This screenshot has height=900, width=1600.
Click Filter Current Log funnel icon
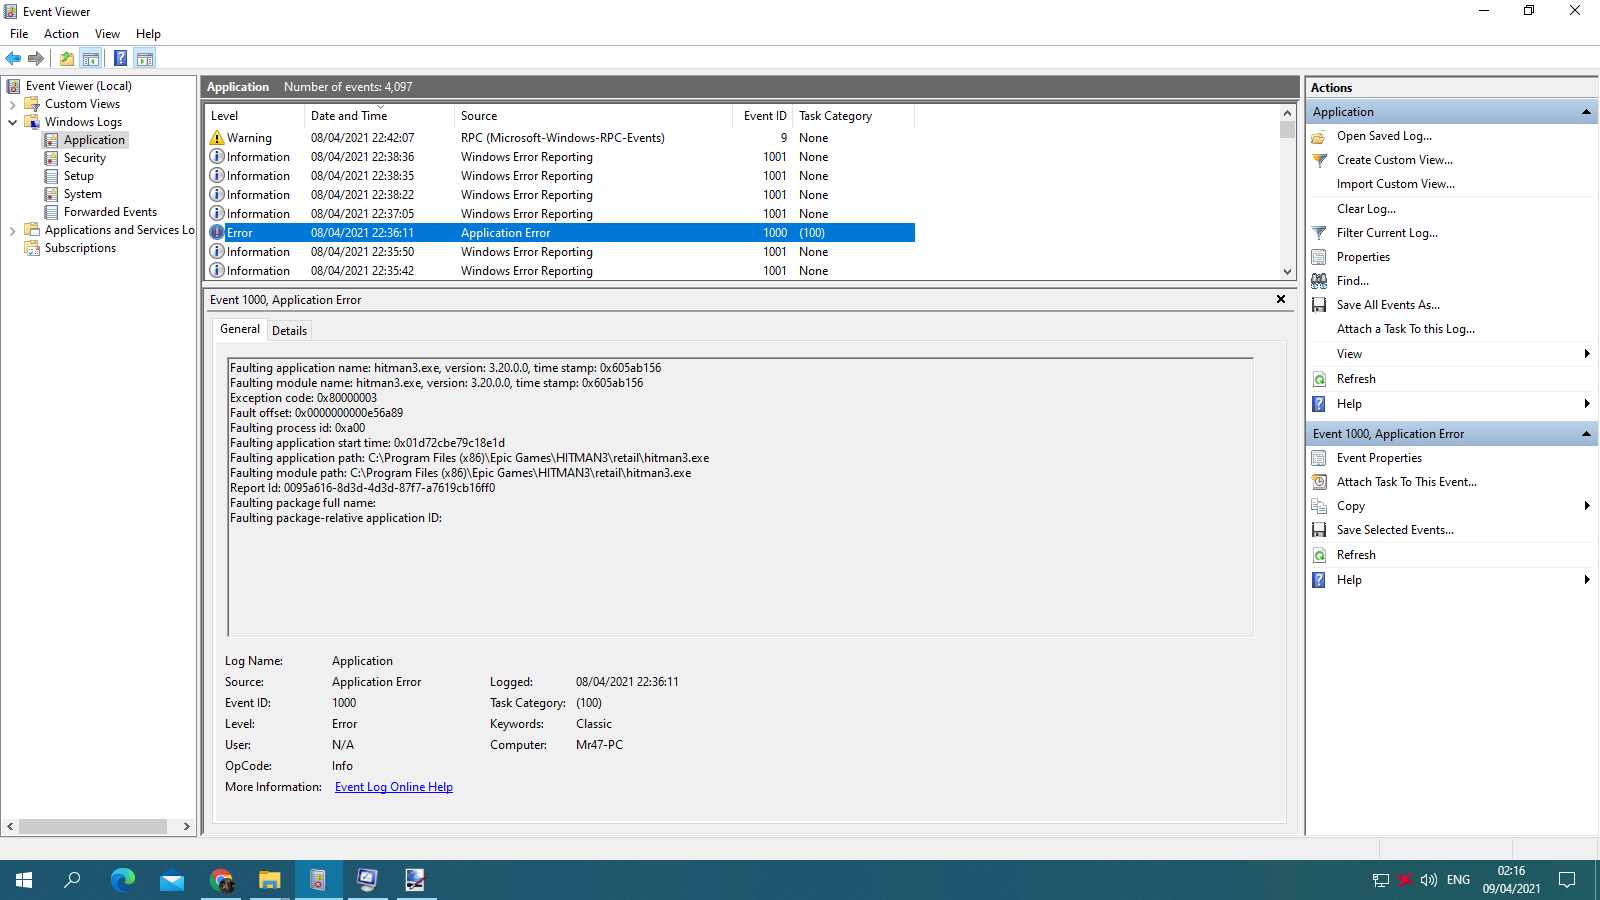pyautogui.click(x=1319, y=233)
